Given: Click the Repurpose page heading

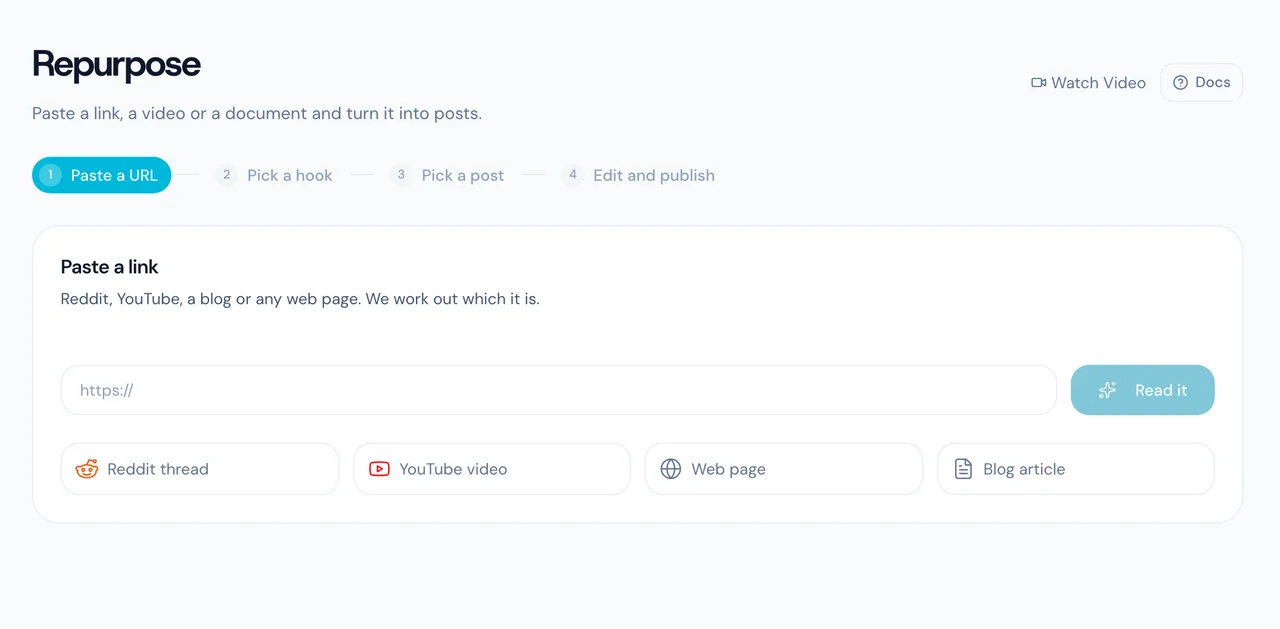Looking at the screenshot, I should 116,65.
